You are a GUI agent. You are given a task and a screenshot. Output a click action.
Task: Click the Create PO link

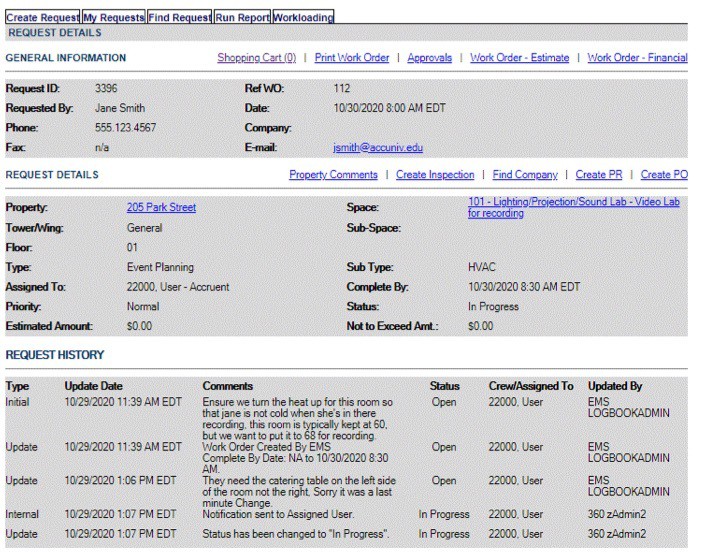664,175
